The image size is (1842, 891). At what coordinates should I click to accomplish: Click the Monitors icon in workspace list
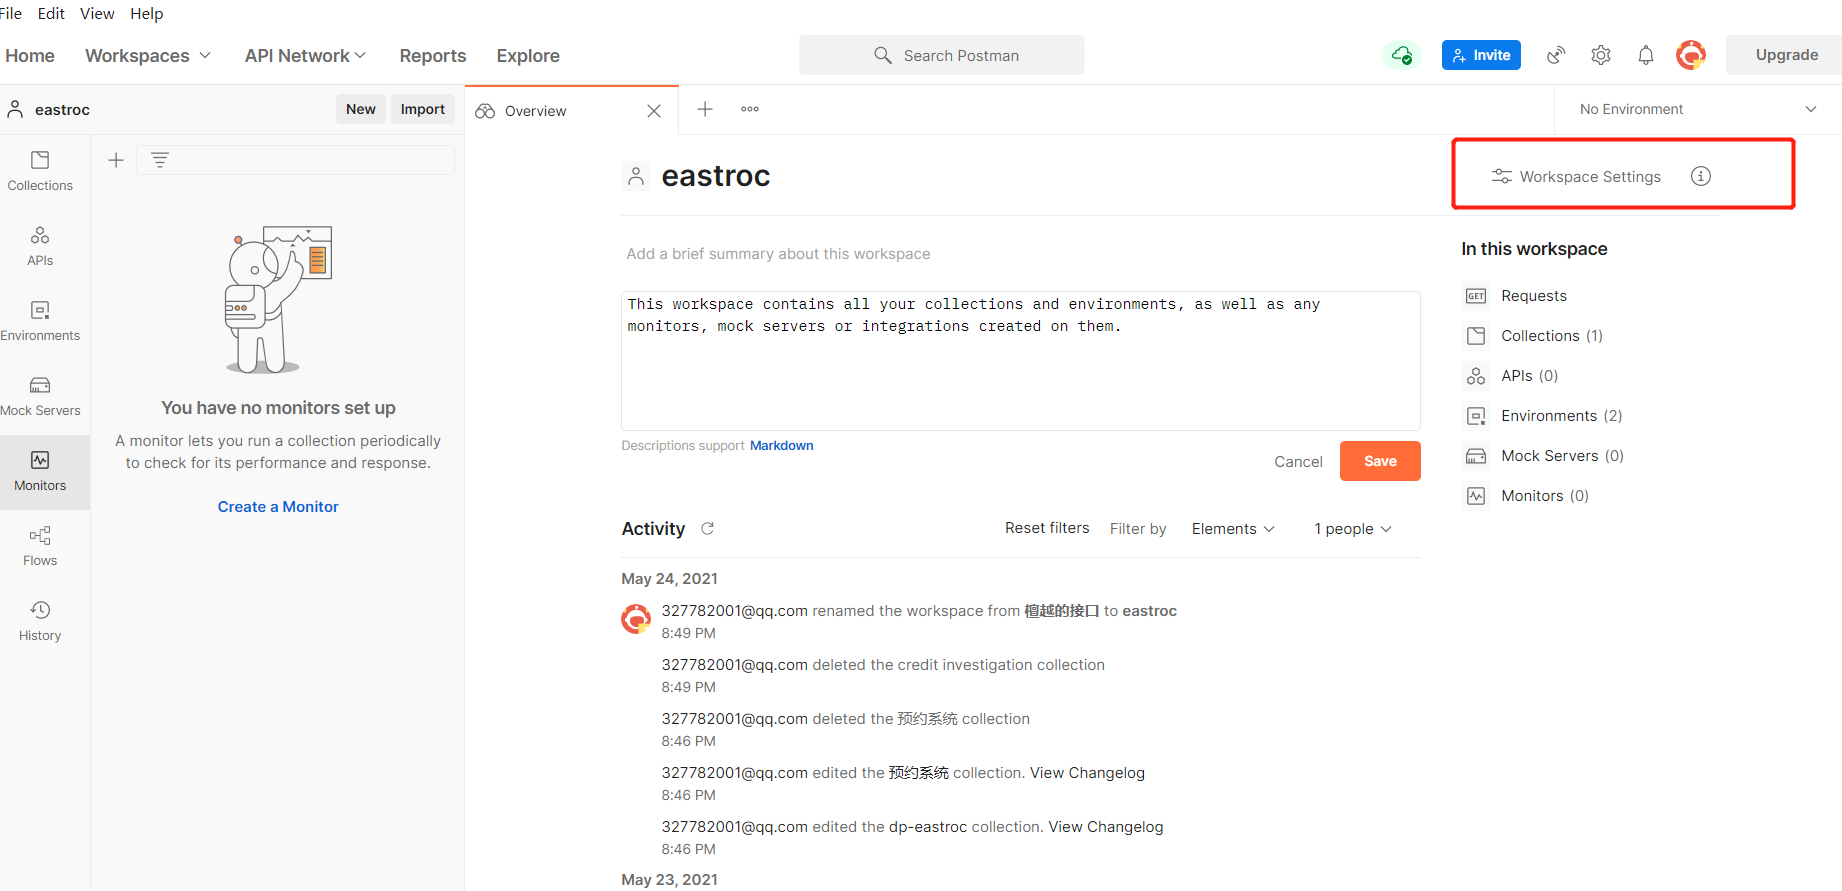[1476, 496]
